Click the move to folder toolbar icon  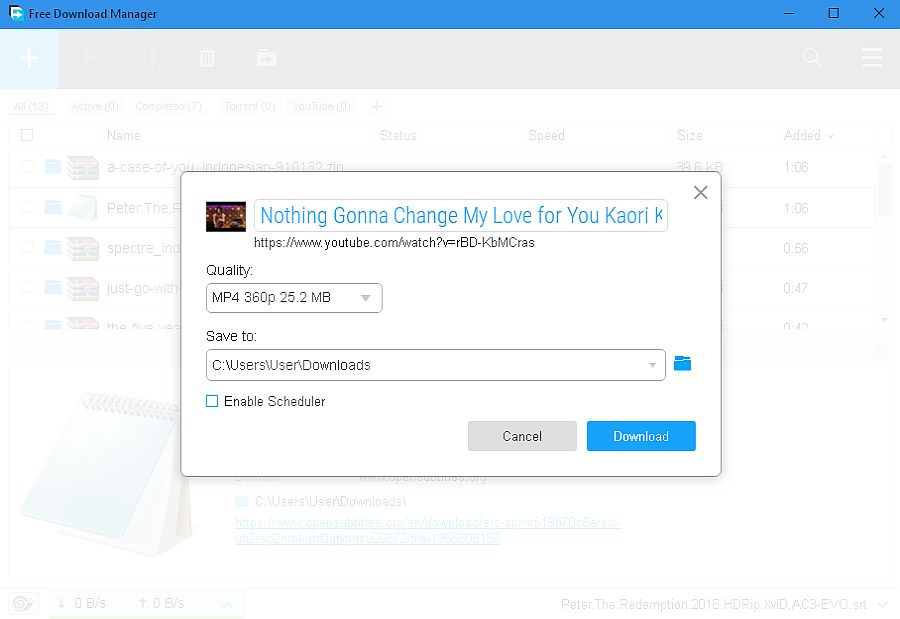tap(266, 58)
